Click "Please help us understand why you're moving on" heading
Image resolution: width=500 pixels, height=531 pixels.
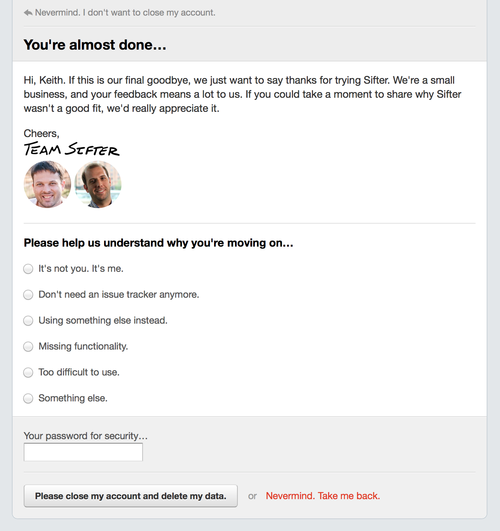point(159,243)
